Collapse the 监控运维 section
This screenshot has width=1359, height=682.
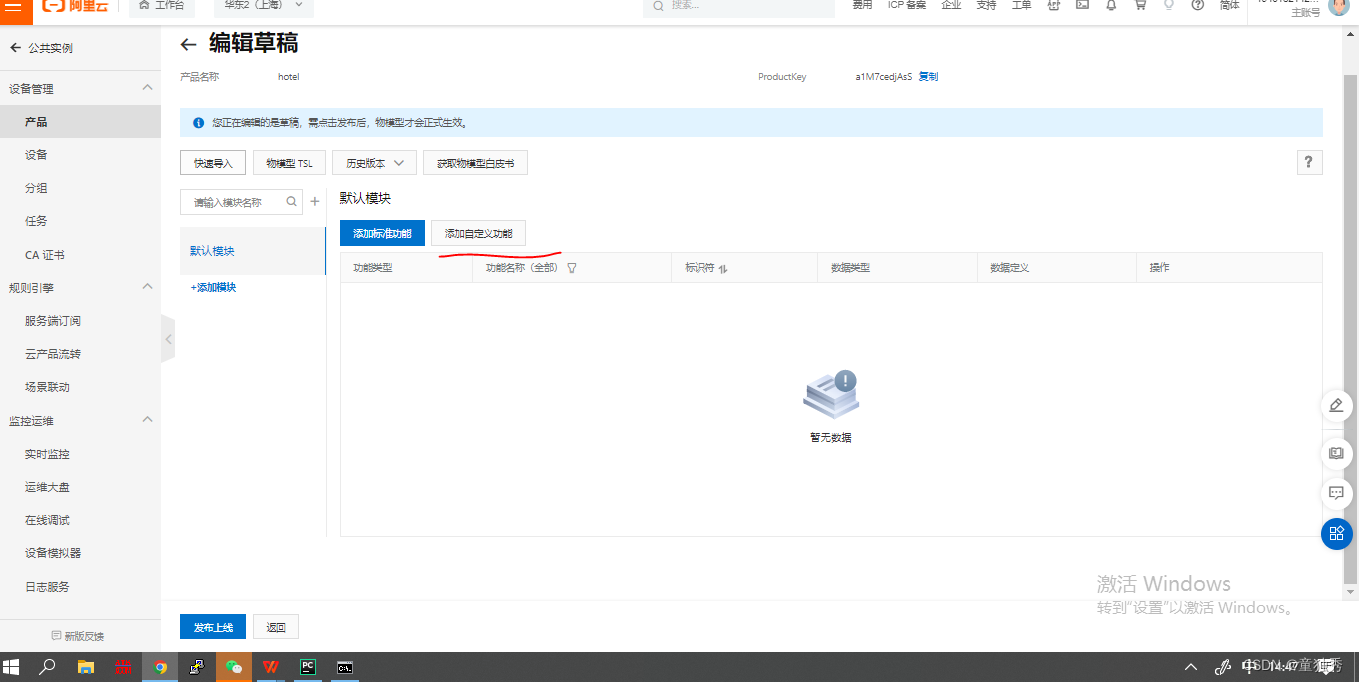147,420
